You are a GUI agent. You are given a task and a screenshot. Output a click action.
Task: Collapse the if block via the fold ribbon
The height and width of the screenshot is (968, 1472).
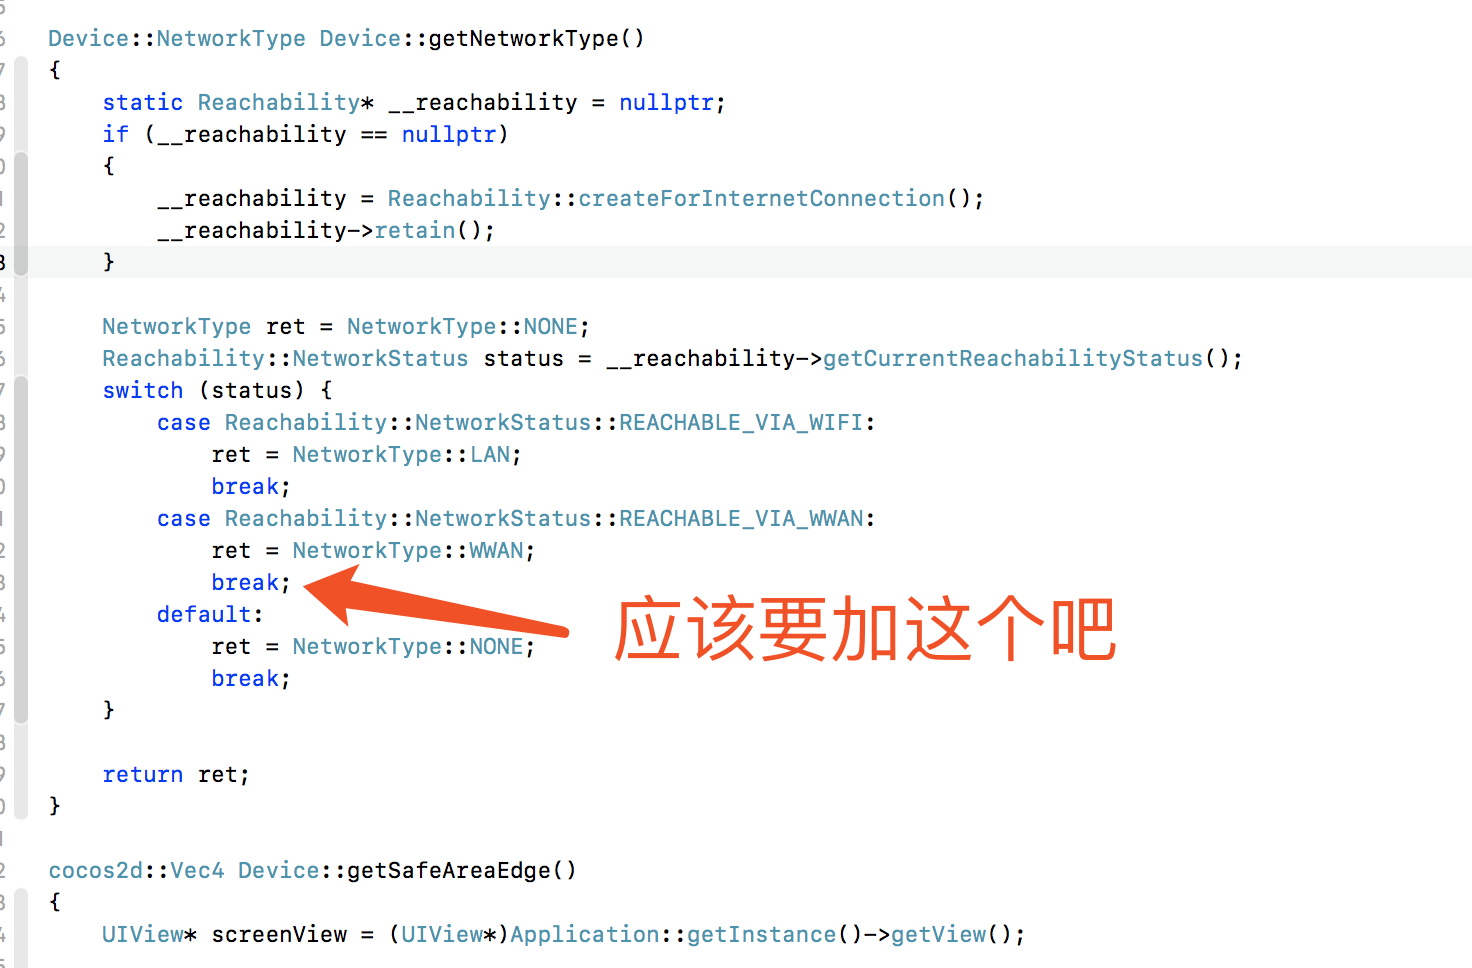(x=21, y=214)
